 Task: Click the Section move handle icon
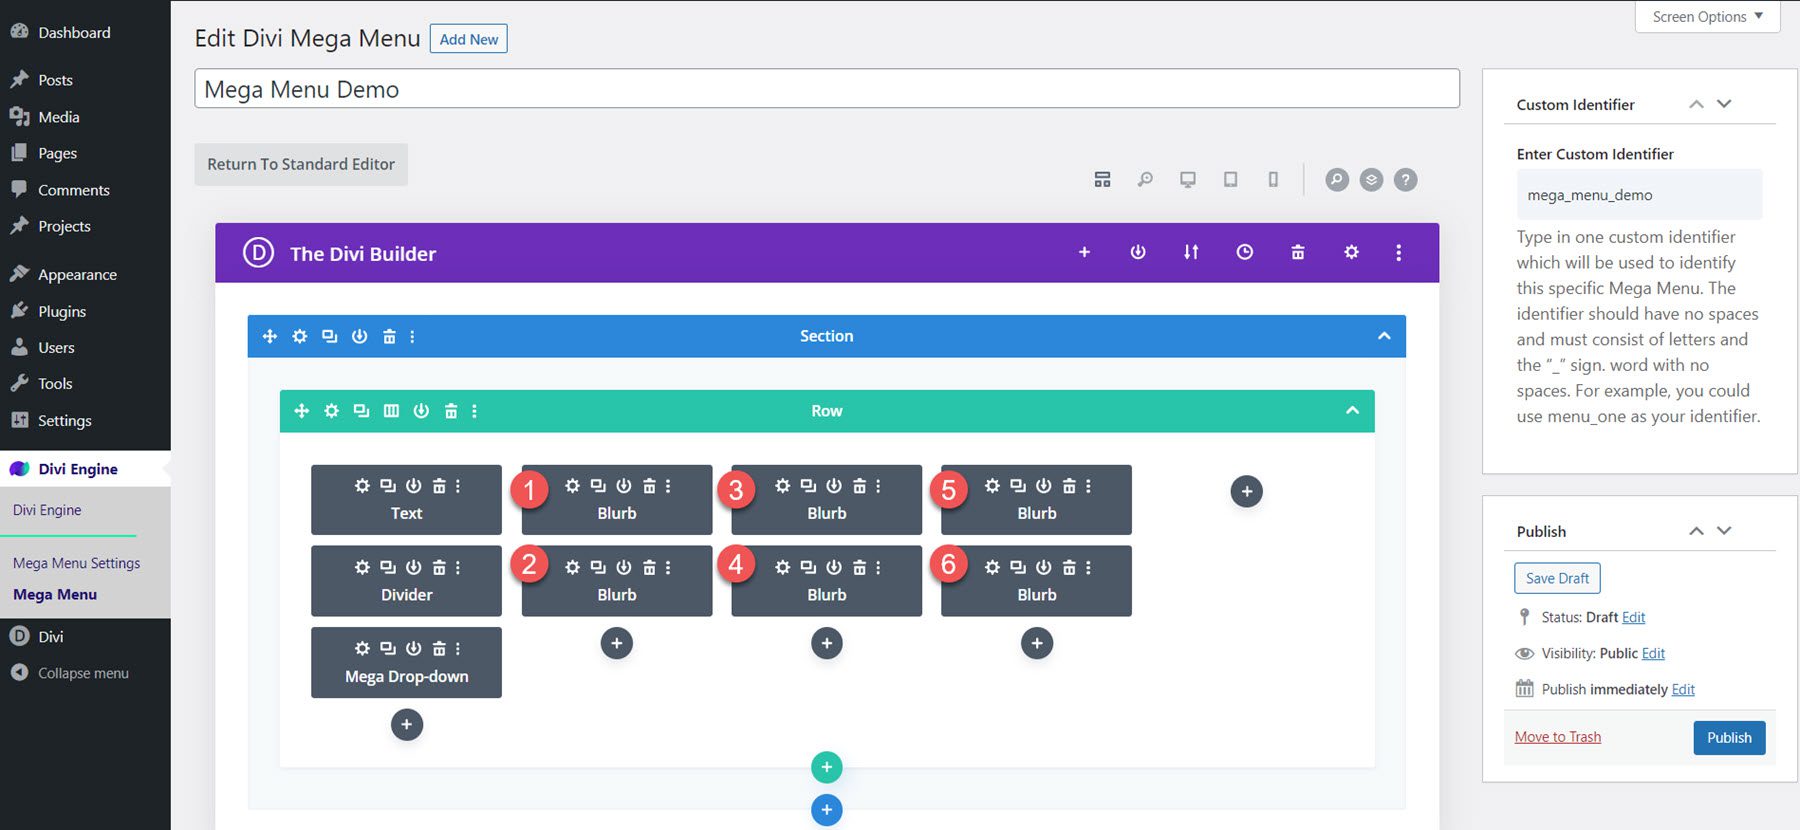(269, 336)
